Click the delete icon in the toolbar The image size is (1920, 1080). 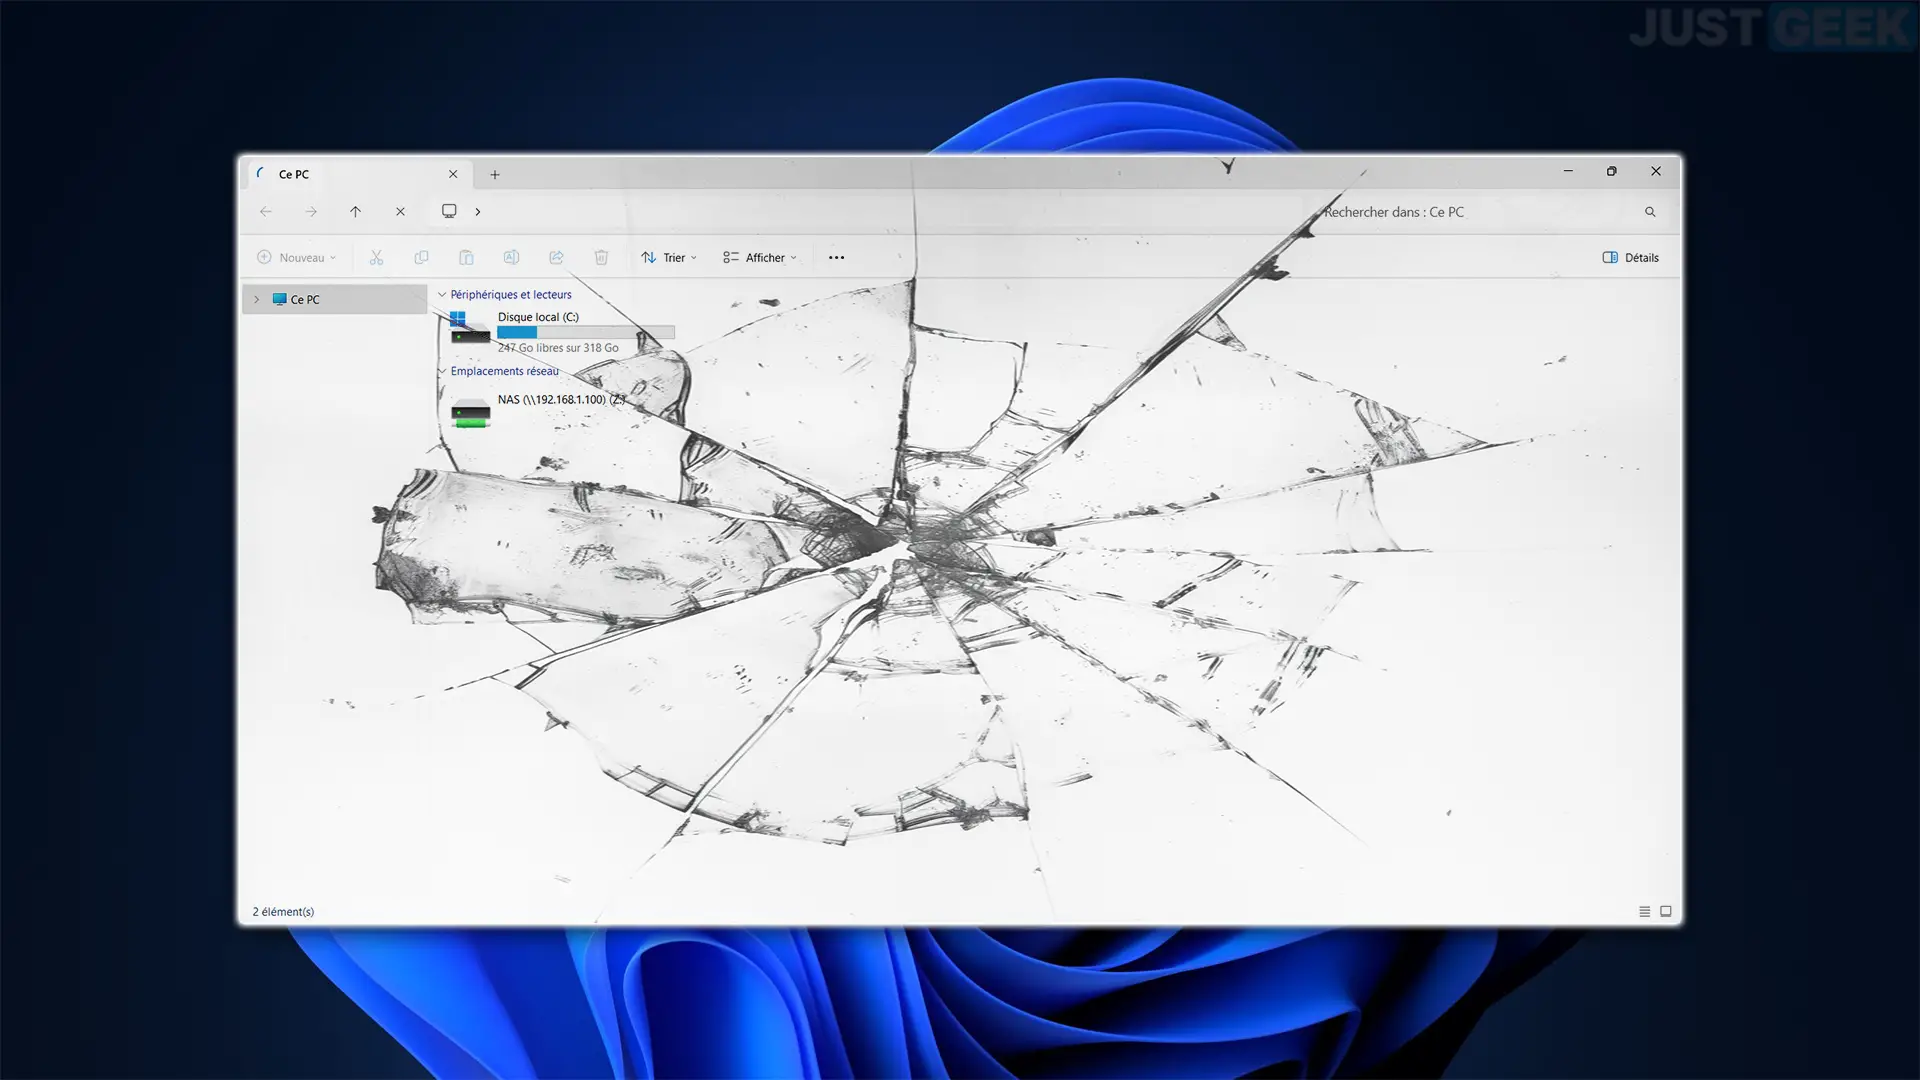[x=601, y=257]
